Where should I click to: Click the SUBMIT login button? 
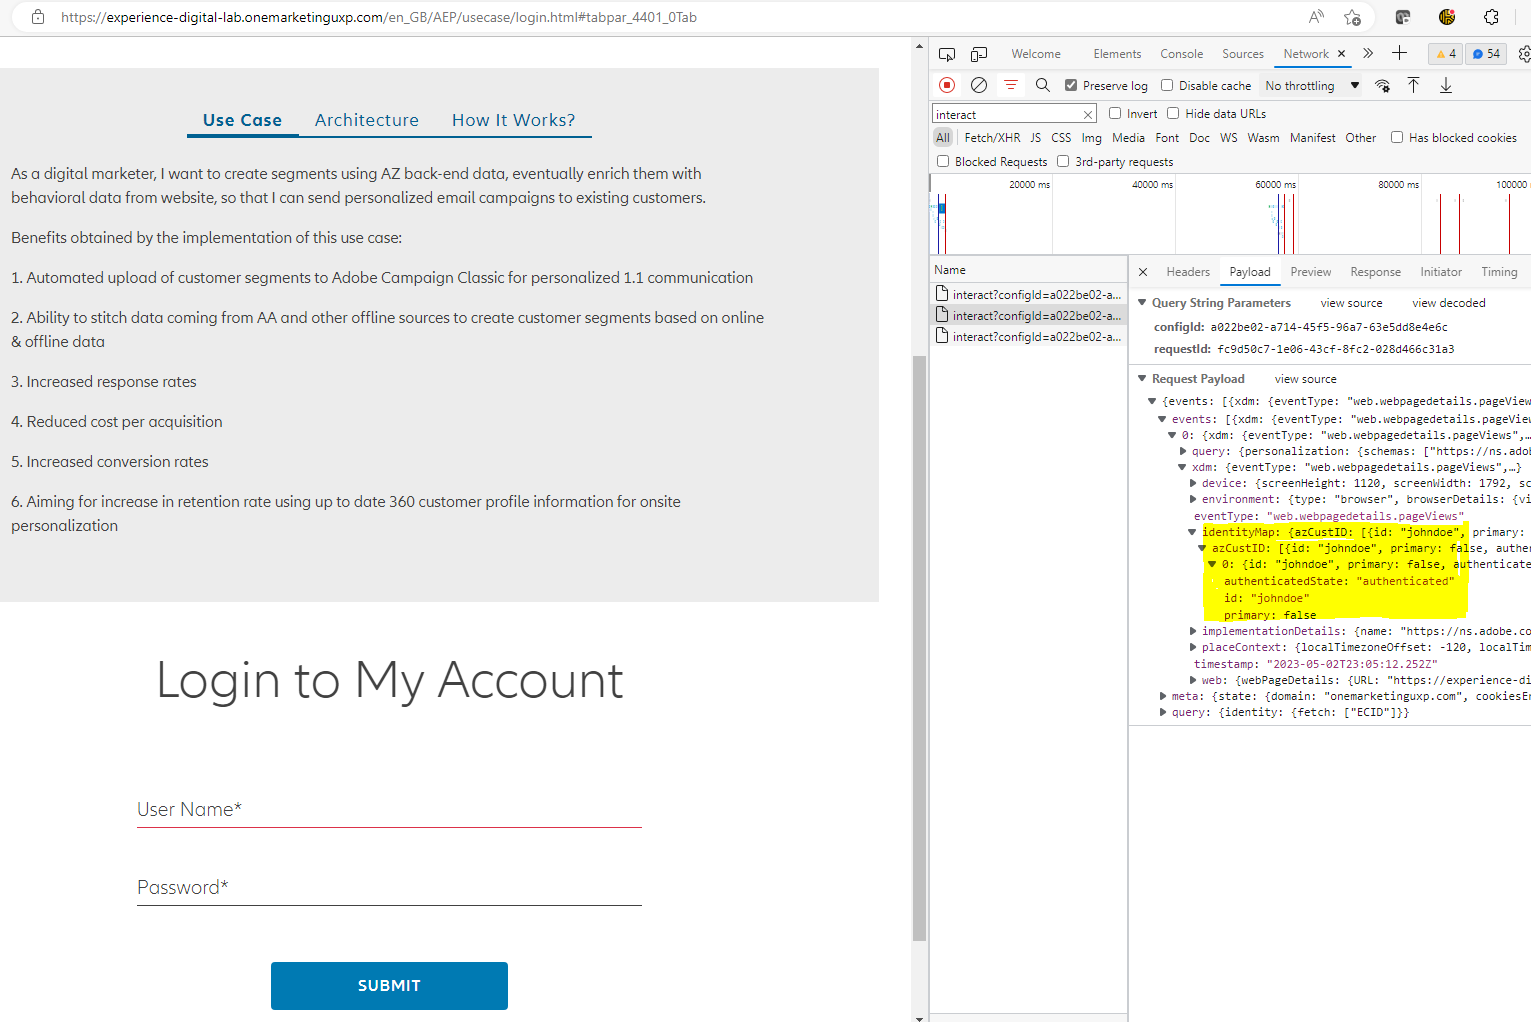389,986
